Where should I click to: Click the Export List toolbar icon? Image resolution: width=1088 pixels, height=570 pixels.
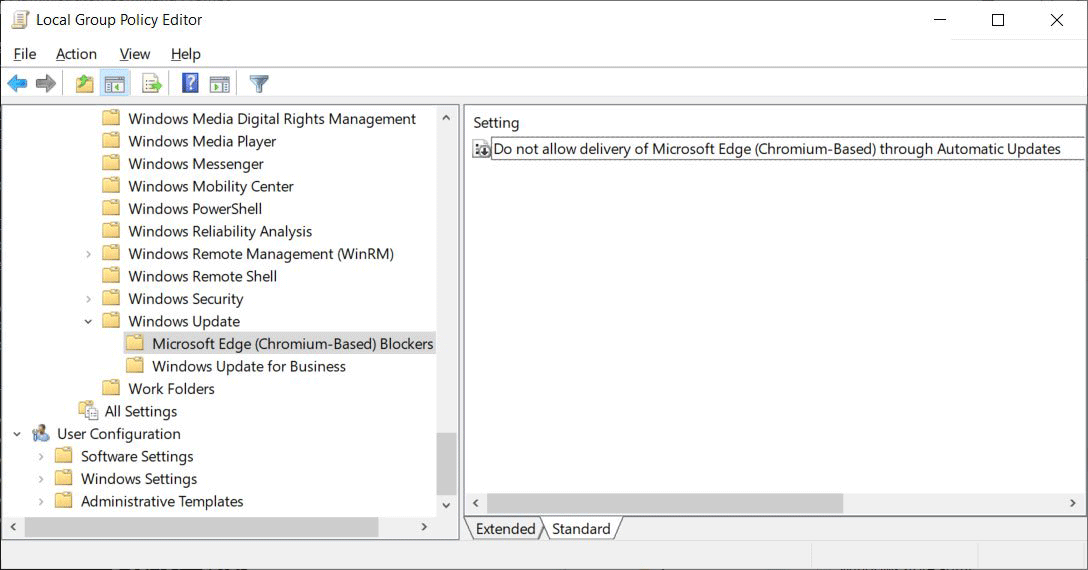[151, 84]
